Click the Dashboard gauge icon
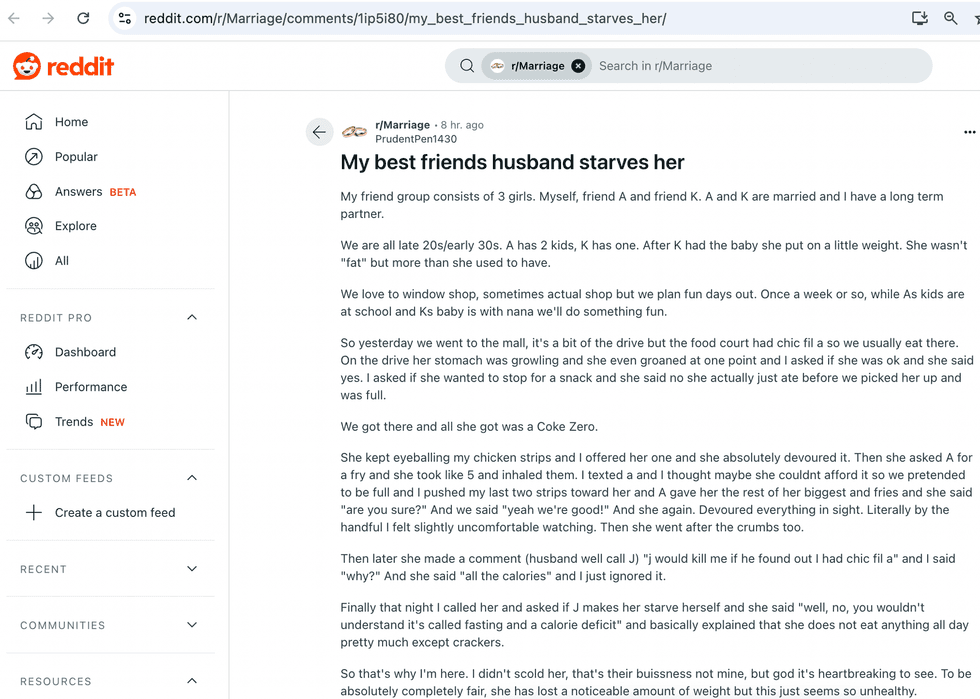980x699 pixels. (x=34, y=352)
